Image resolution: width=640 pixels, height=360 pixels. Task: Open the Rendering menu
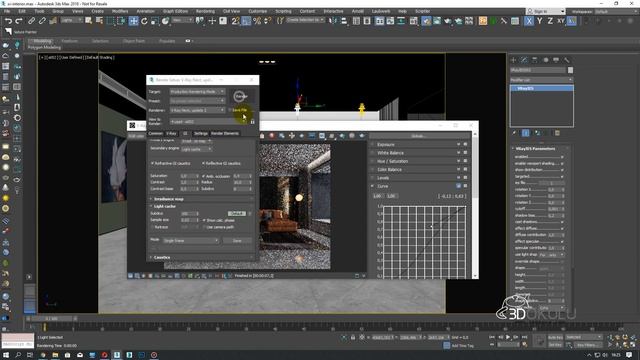pos(205,11)
